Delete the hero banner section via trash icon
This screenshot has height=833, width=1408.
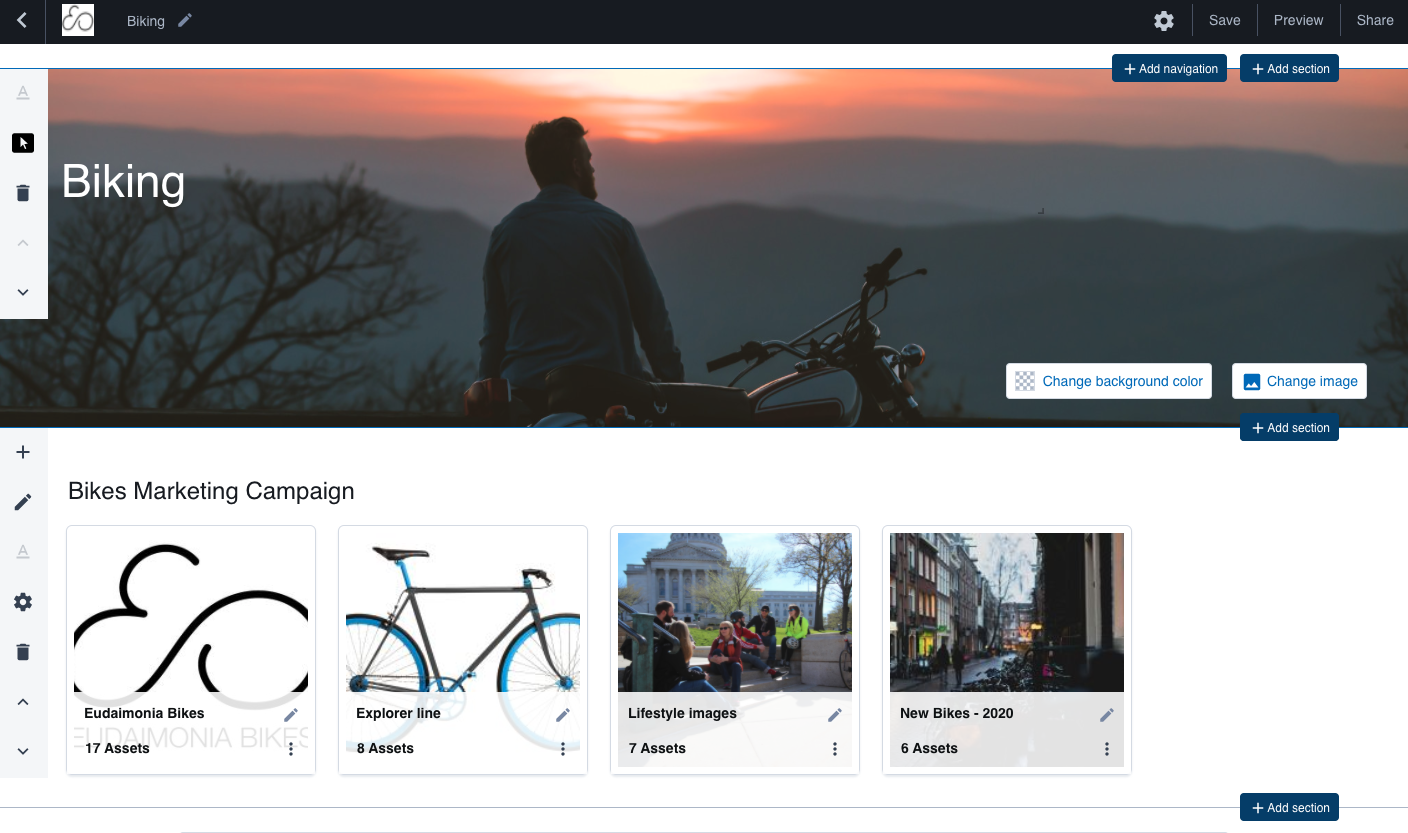23,193
